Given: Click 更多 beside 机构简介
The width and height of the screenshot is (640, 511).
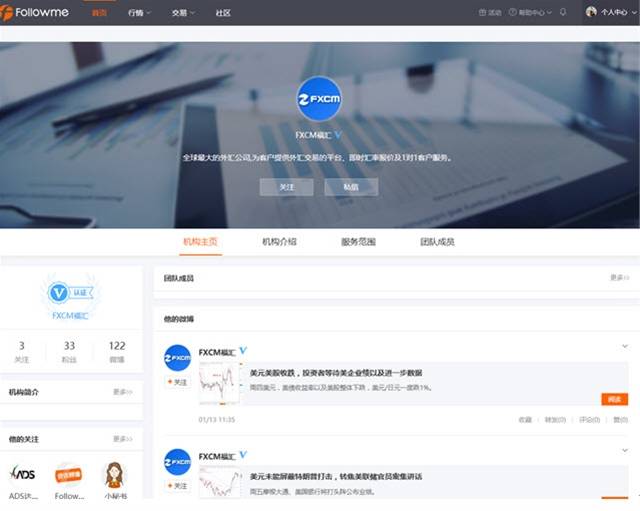Looking at the screenshot, I should [x=123, y=392].
